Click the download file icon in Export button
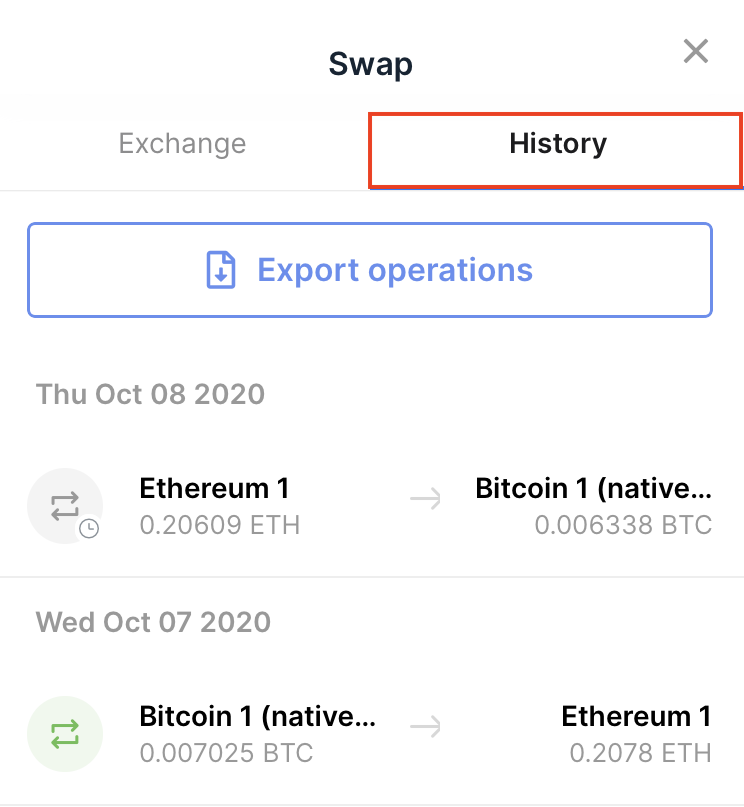Image resolution: width=744 pixels, height=807 pixels. 220,271
